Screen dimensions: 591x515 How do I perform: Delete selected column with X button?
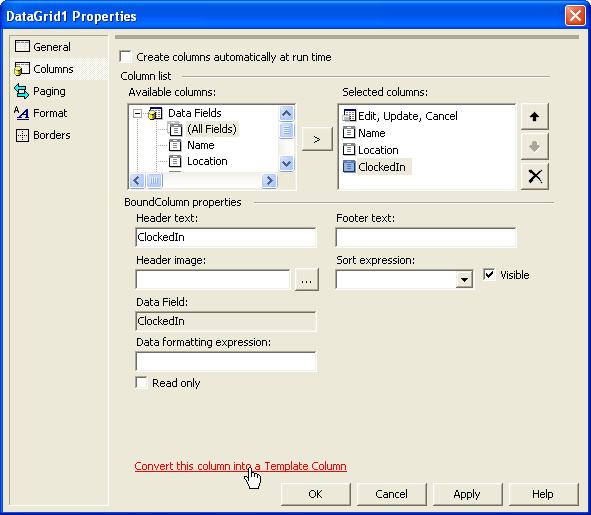(534, 176)
